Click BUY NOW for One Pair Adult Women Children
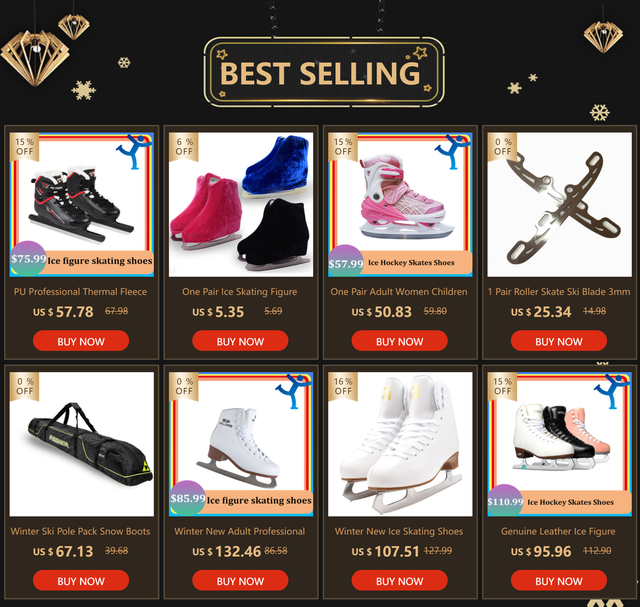The width and height of the screenshot is (640, 607). (399, 341)
